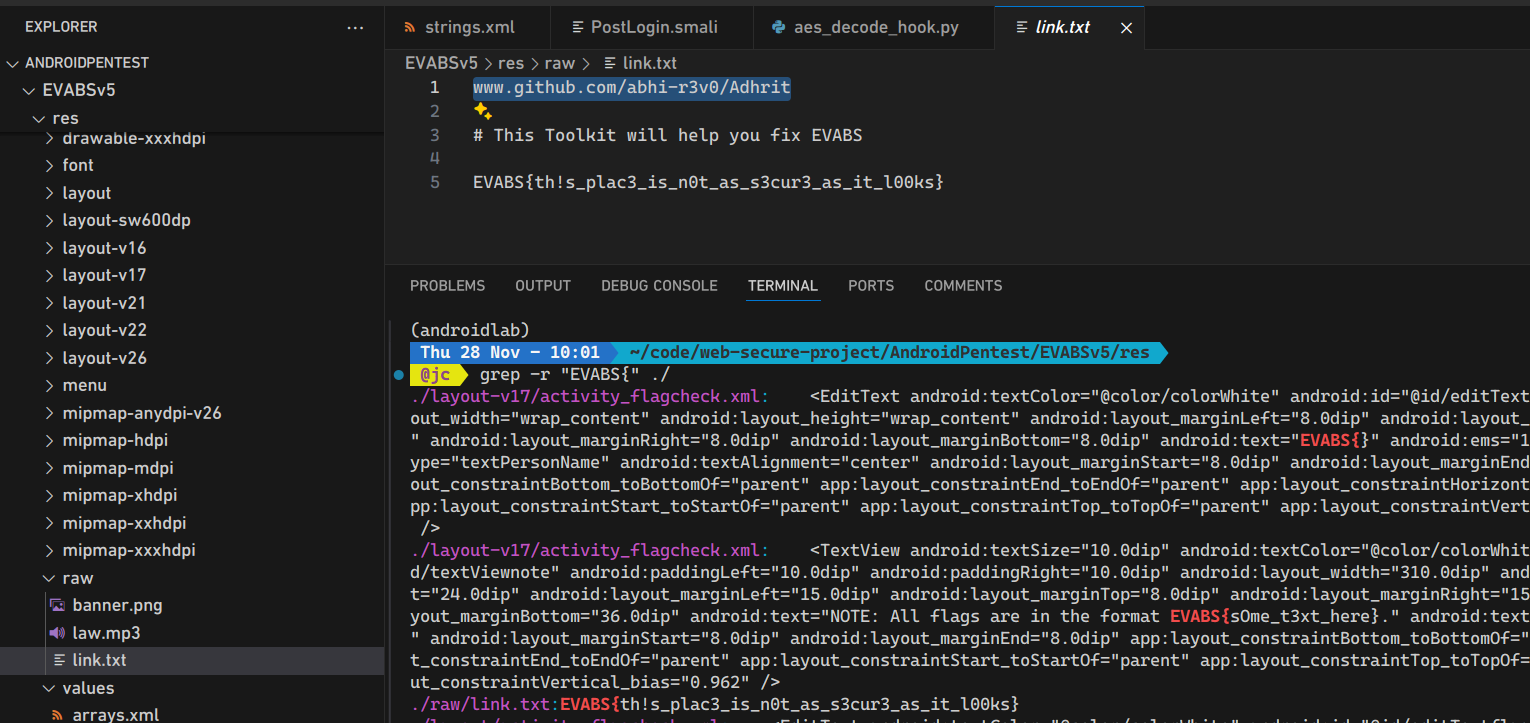
Task: Click link.txt in the breadcrumb path
Action: pos(650,63)
